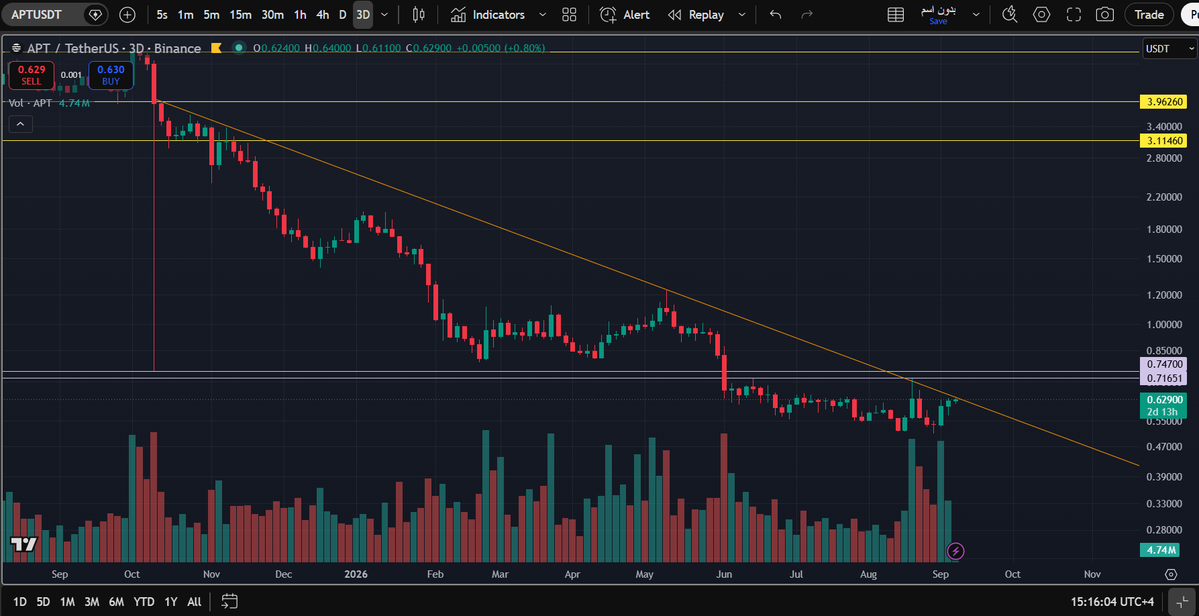Viewport: 1199px width, 616px height.
Task: Open the layout setup grid icon
Action: (x=895, y=15)
